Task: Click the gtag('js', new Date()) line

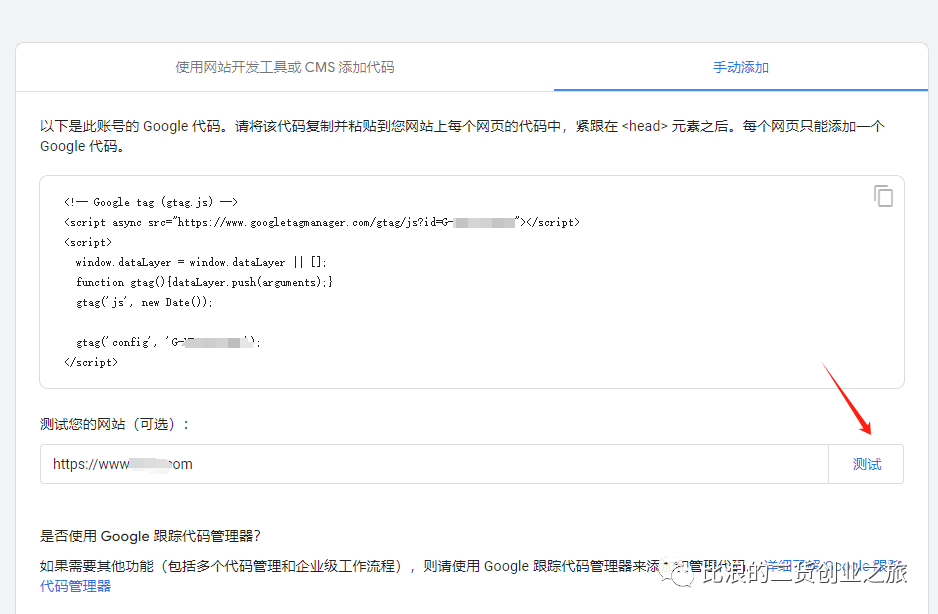Action: click(x=144, y=302)
